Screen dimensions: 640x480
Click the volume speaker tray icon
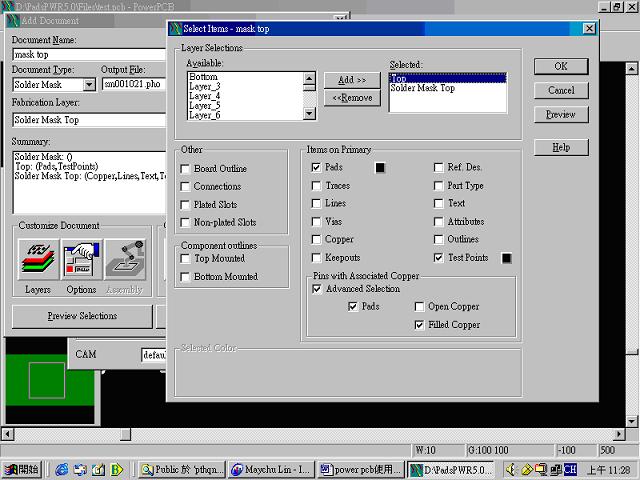[x=510, y=469]
